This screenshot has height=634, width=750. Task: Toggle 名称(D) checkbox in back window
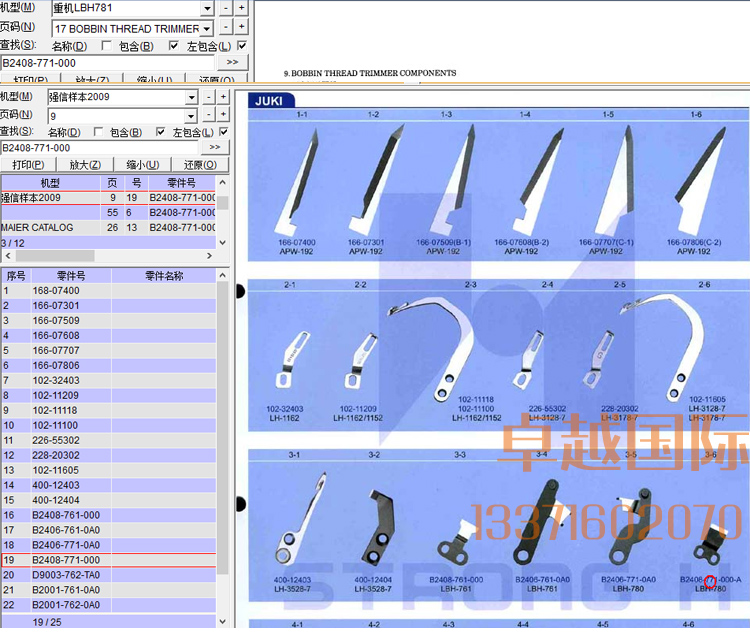(x=107, y=46)
